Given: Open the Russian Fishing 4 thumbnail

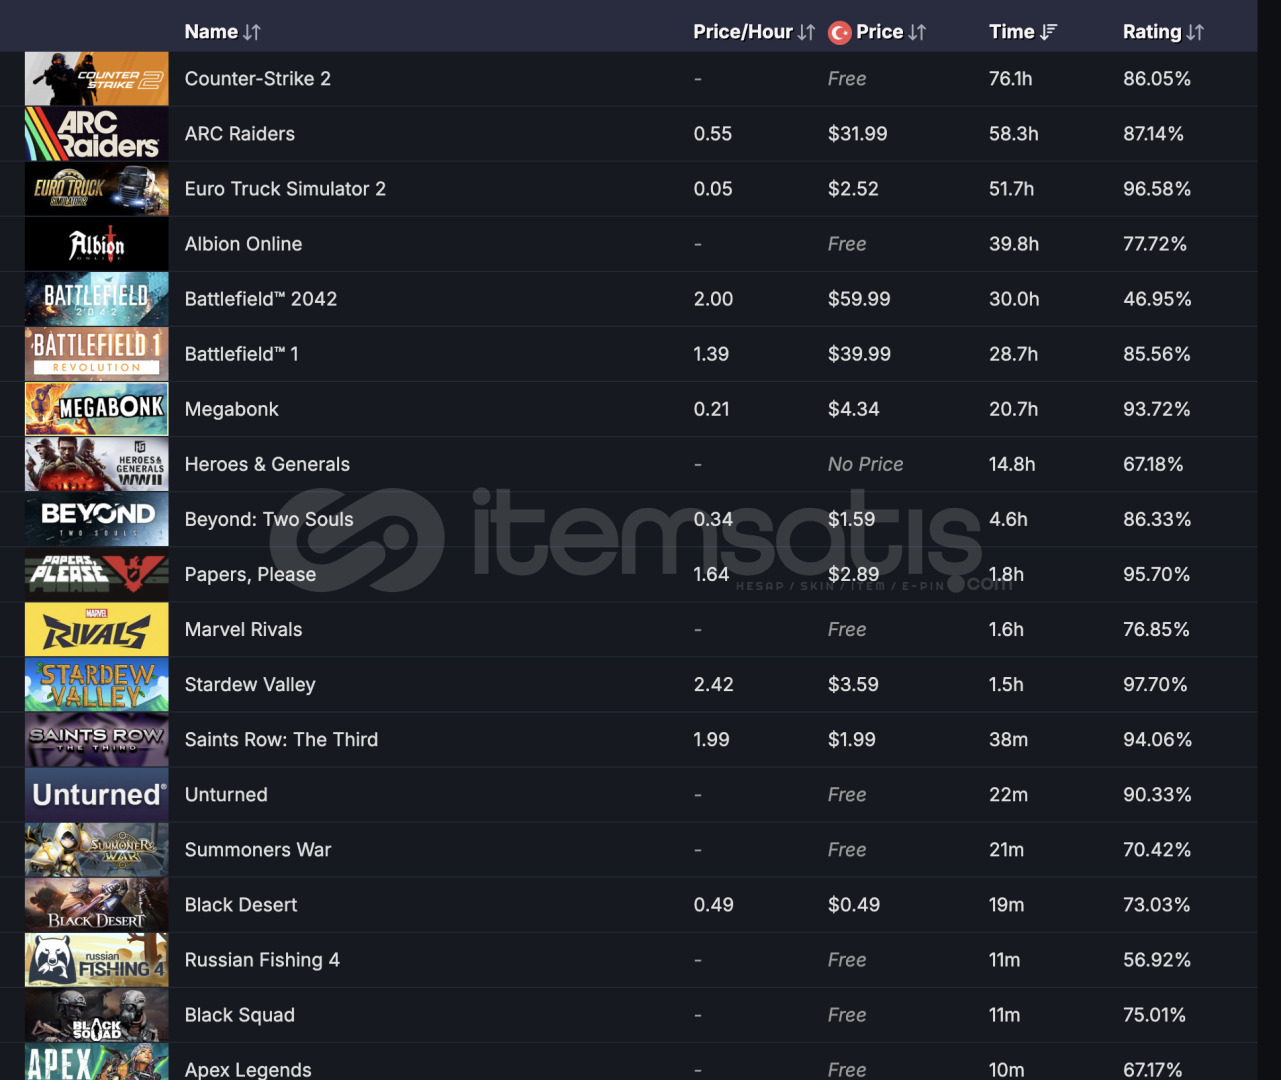Looking at the screenshot, I should click(97, 960).
